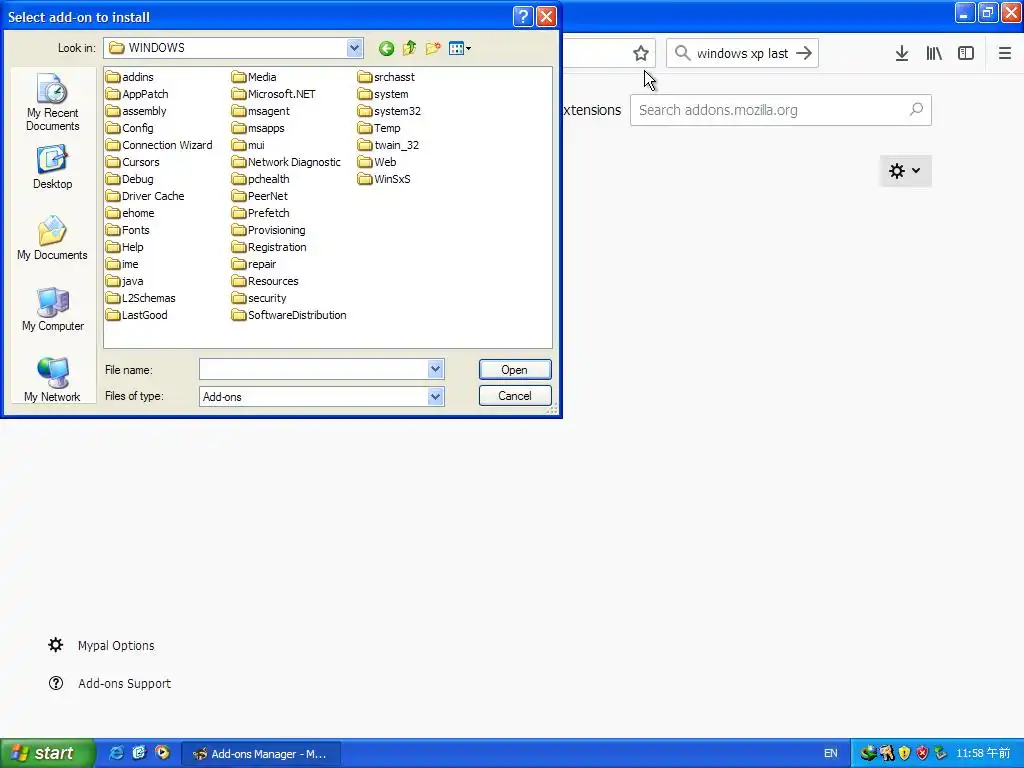The image size is (1024, 768).
Task: Open Mypal Options link
Action: click(116, 645)
